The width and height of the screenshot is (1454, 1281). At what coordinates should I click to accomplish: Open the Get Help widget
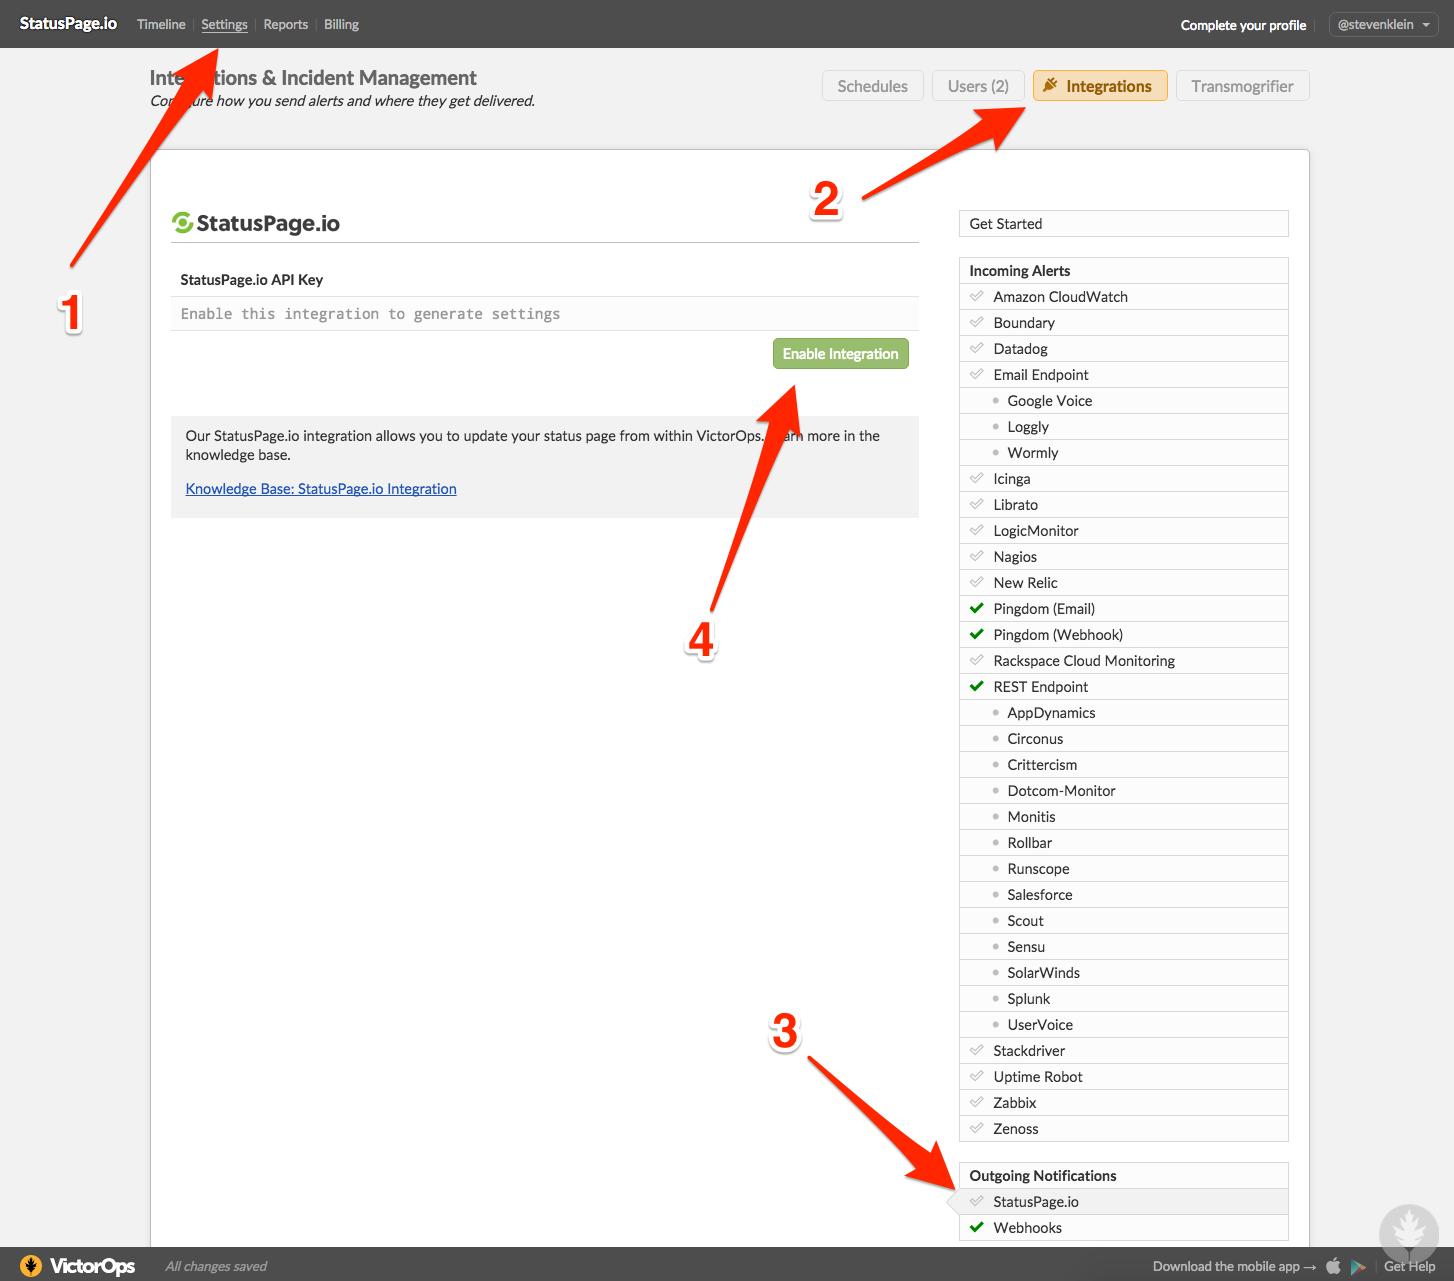pyautogui.click(x=1409, y=1266)
